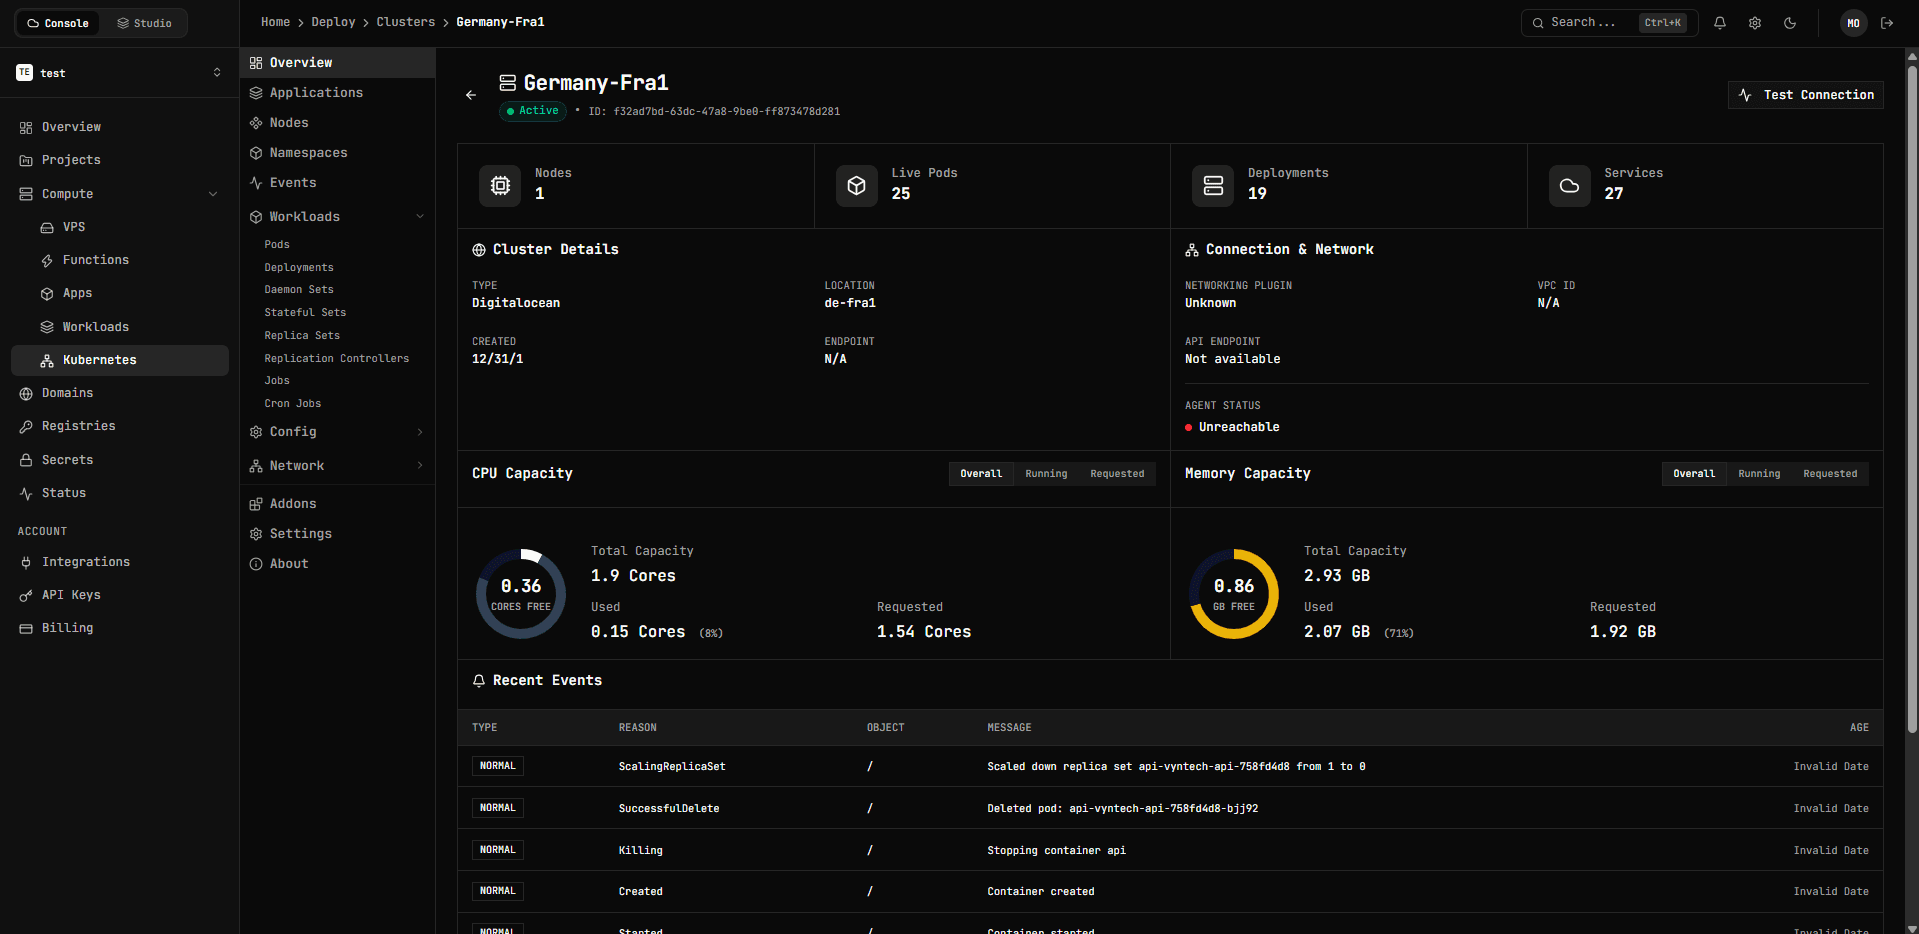The height and width of the screenshot is (934, 1919).
Task: Open Replication Controllers under Workloads
Action: [337, 359]
